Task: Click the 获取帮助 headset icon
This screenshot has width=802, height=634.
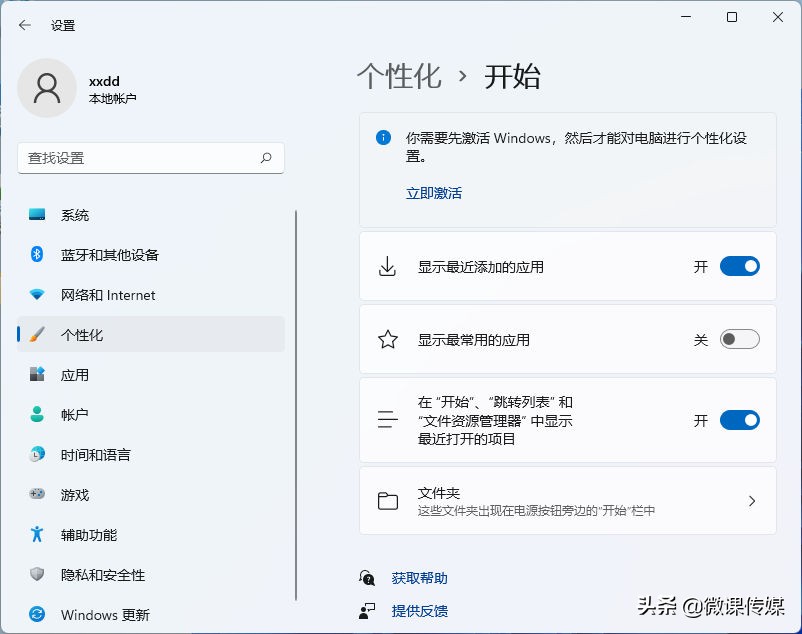Action: click(x=367, y=578)
